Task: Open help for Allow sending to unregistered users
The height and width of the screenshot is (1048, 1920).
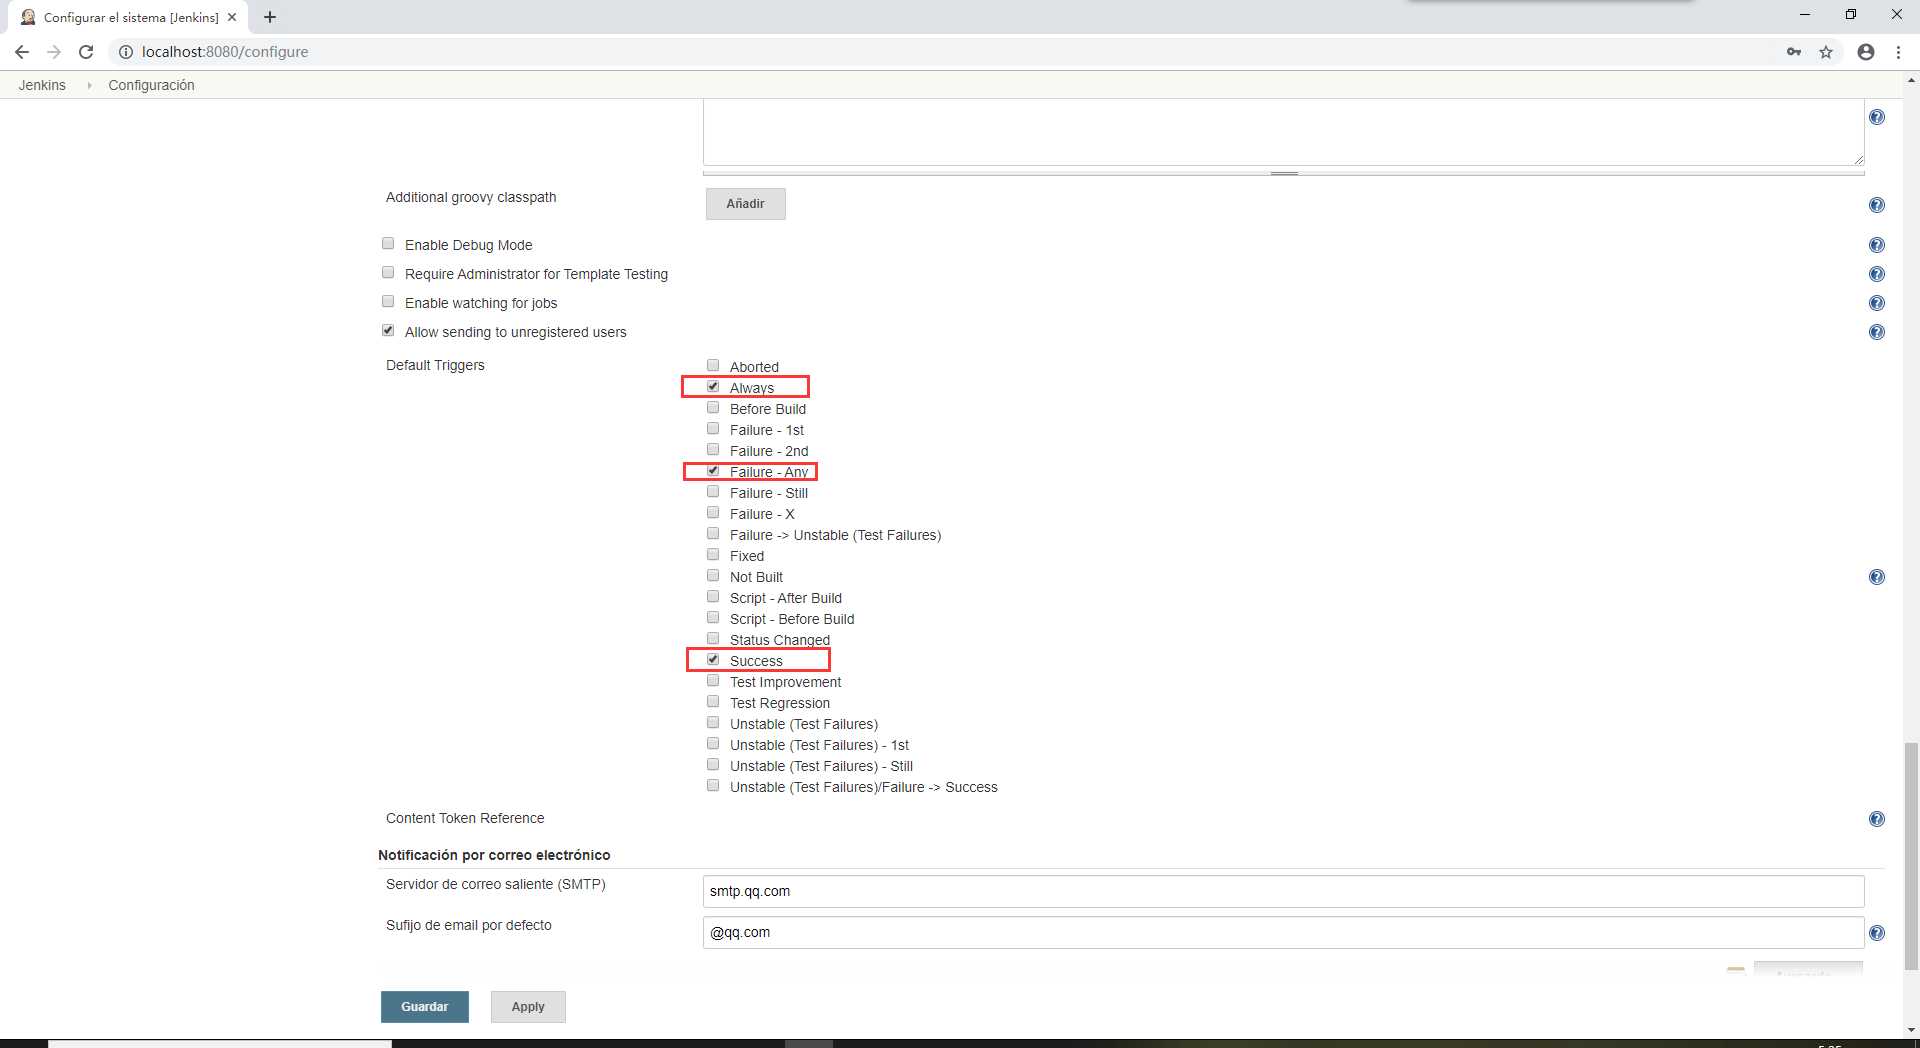Action: tap(1877, 332)
